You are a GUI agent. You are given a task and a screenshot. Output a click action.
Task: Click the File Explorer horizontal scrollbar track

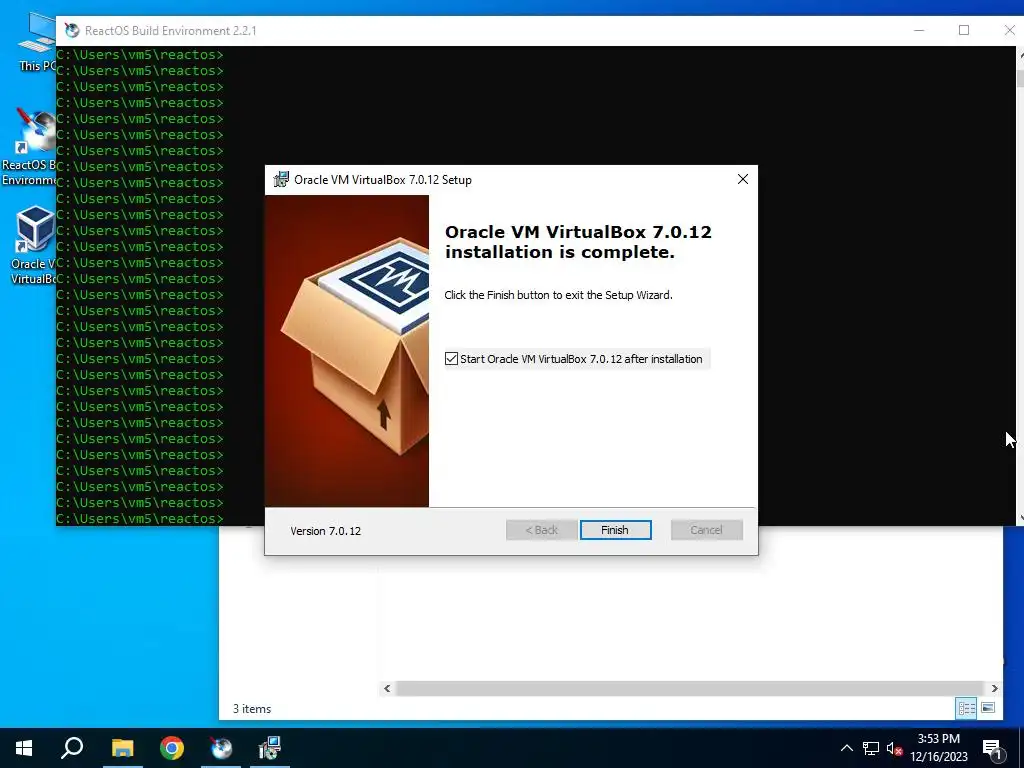(x=690, y=688)
